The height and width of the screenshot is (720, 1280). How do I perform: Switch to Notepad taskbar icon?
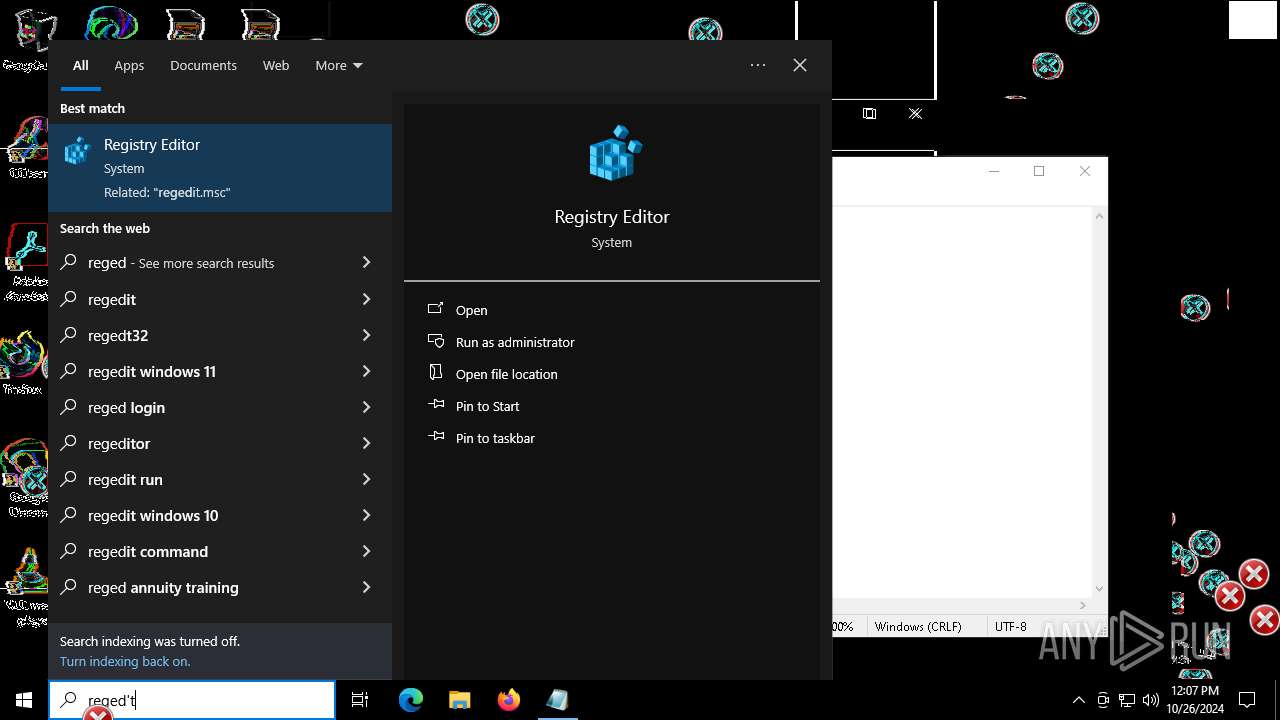point(557,700)
